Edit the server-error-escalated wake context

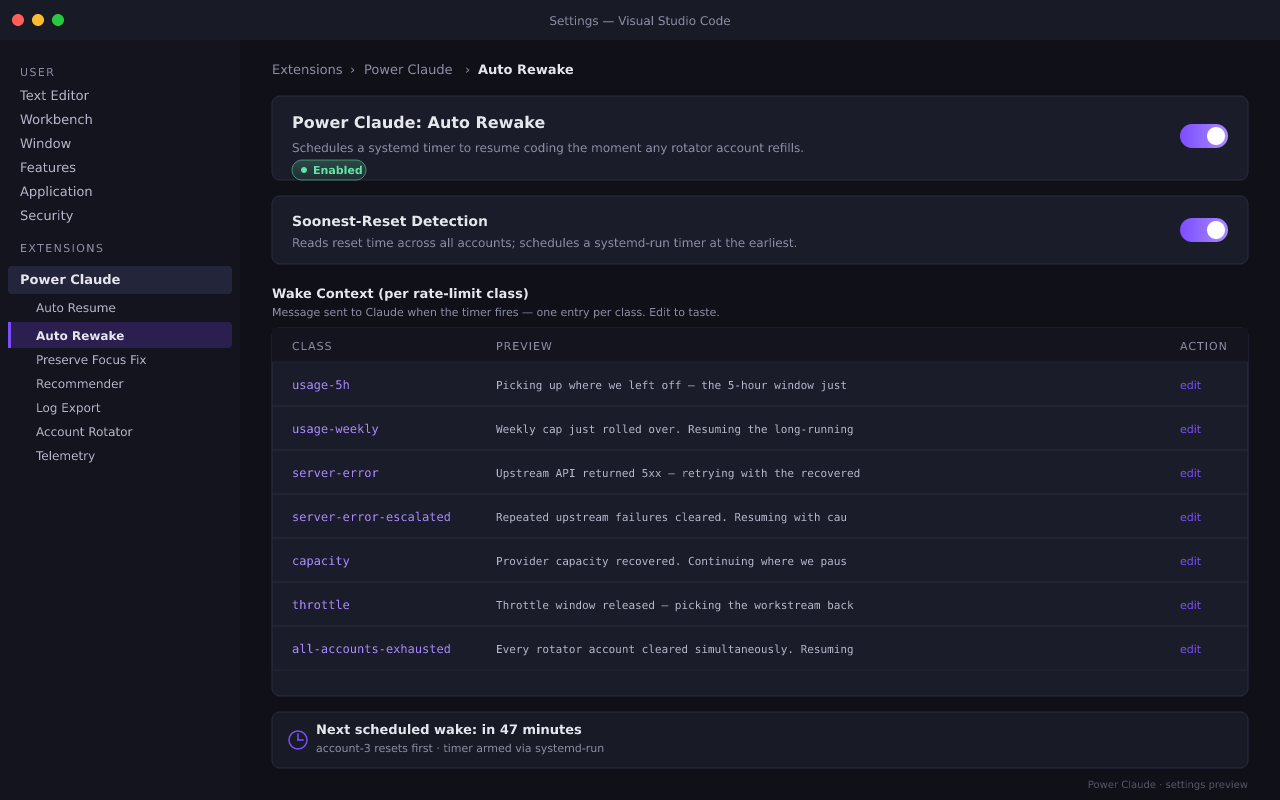coord(1190,517)
